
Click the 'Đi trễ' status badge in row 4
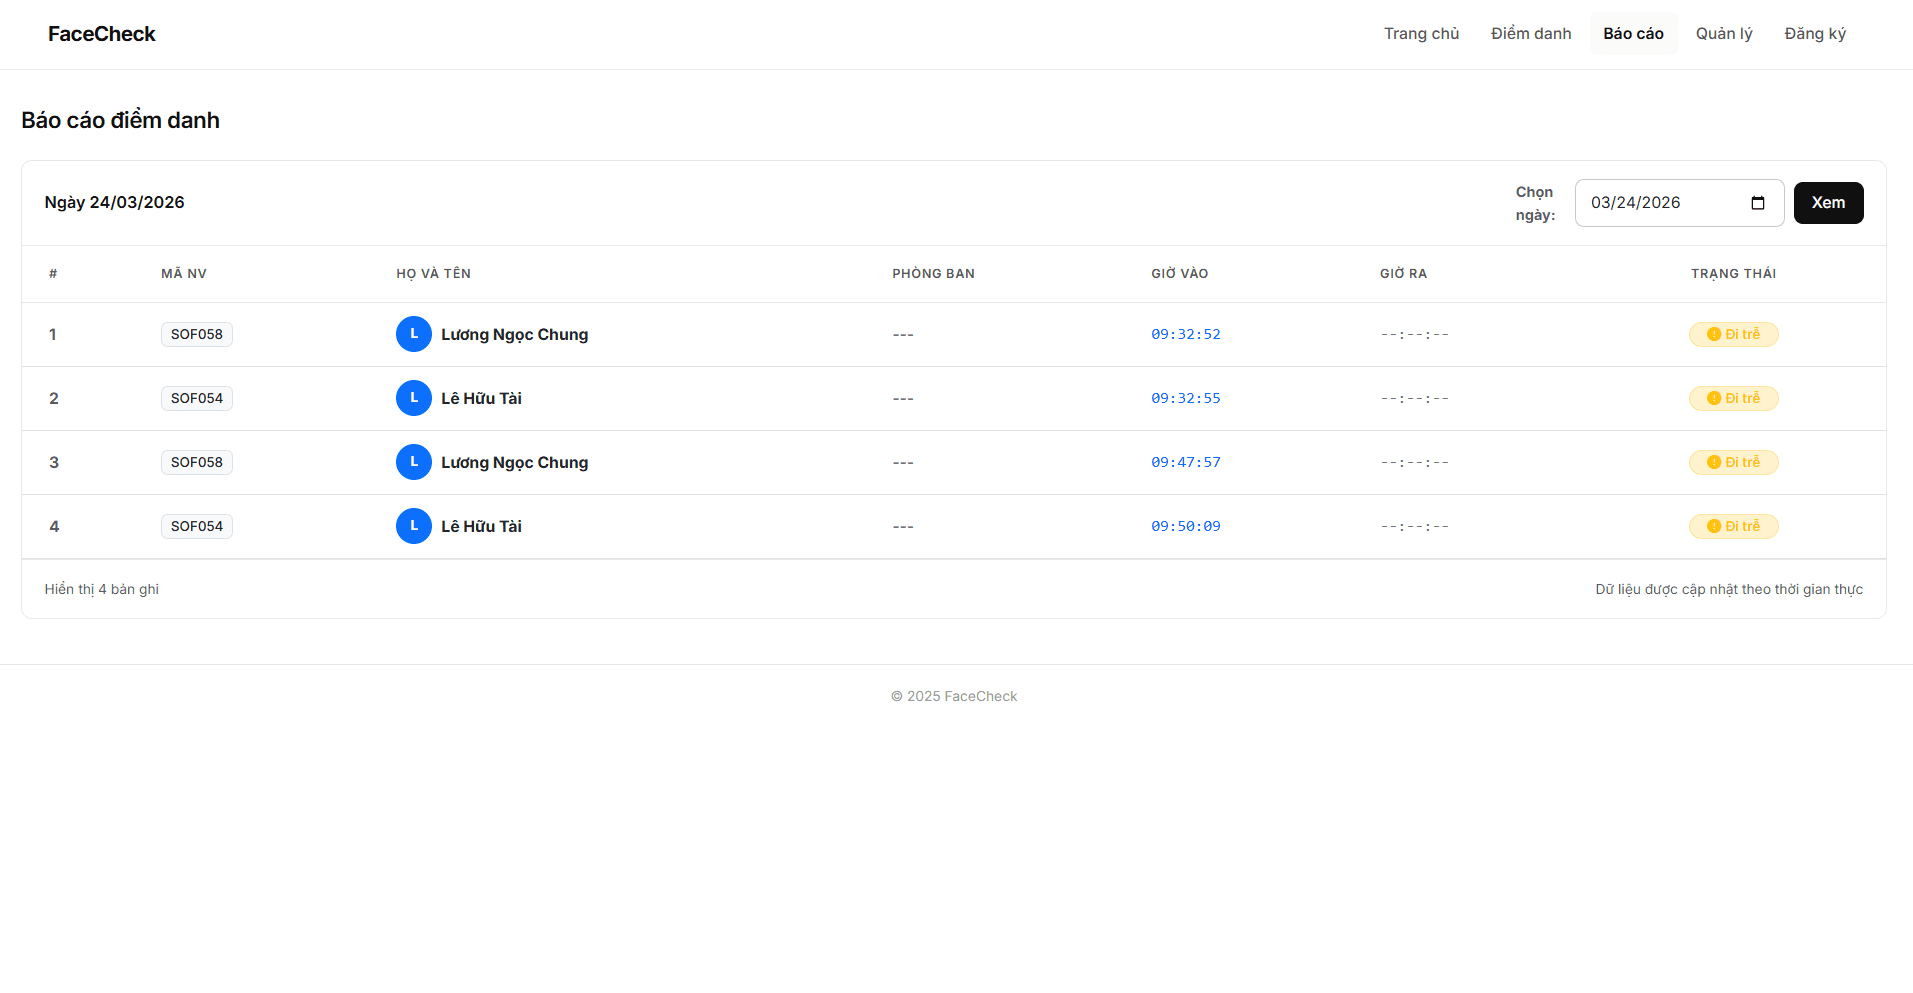(1733, 526)
